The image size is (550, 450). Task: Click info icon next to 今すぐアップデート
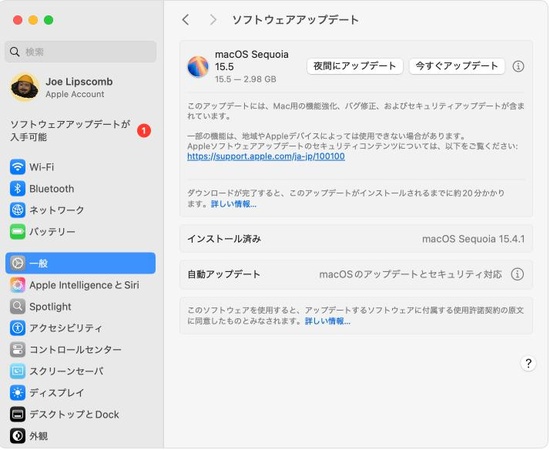pos(518,66)
